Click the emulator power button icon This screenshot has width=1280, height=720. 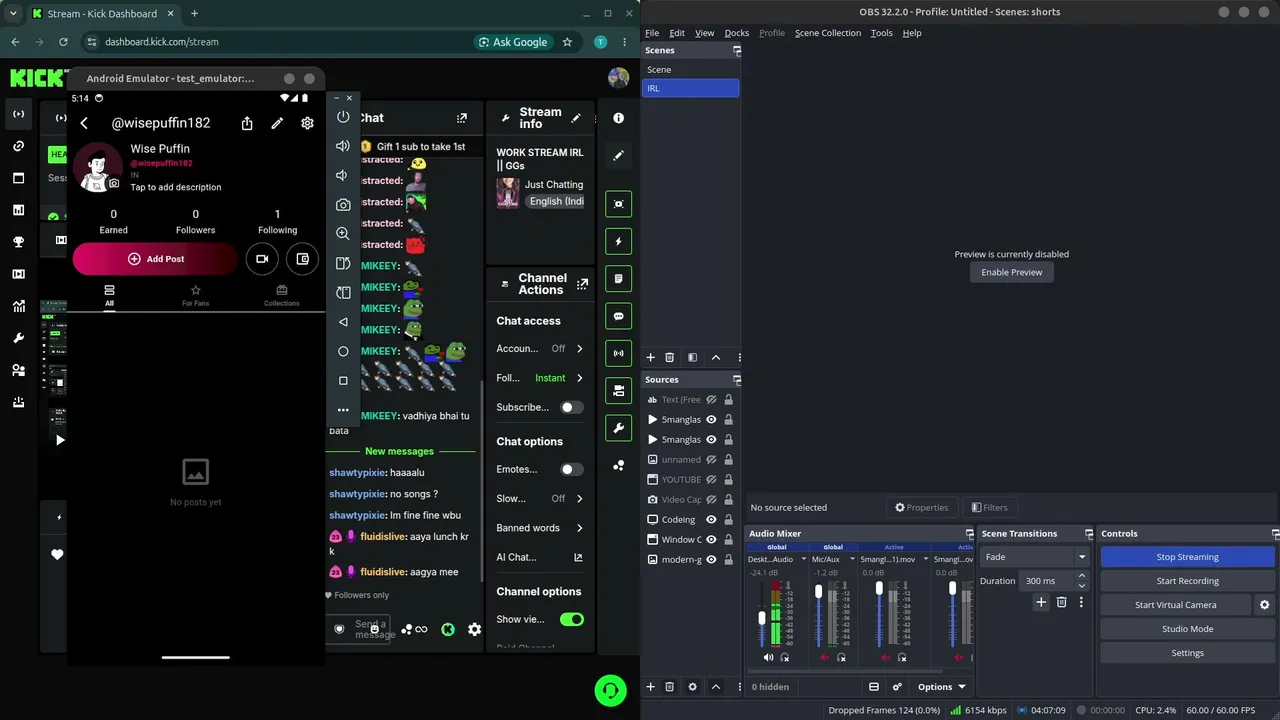(343, 117)
